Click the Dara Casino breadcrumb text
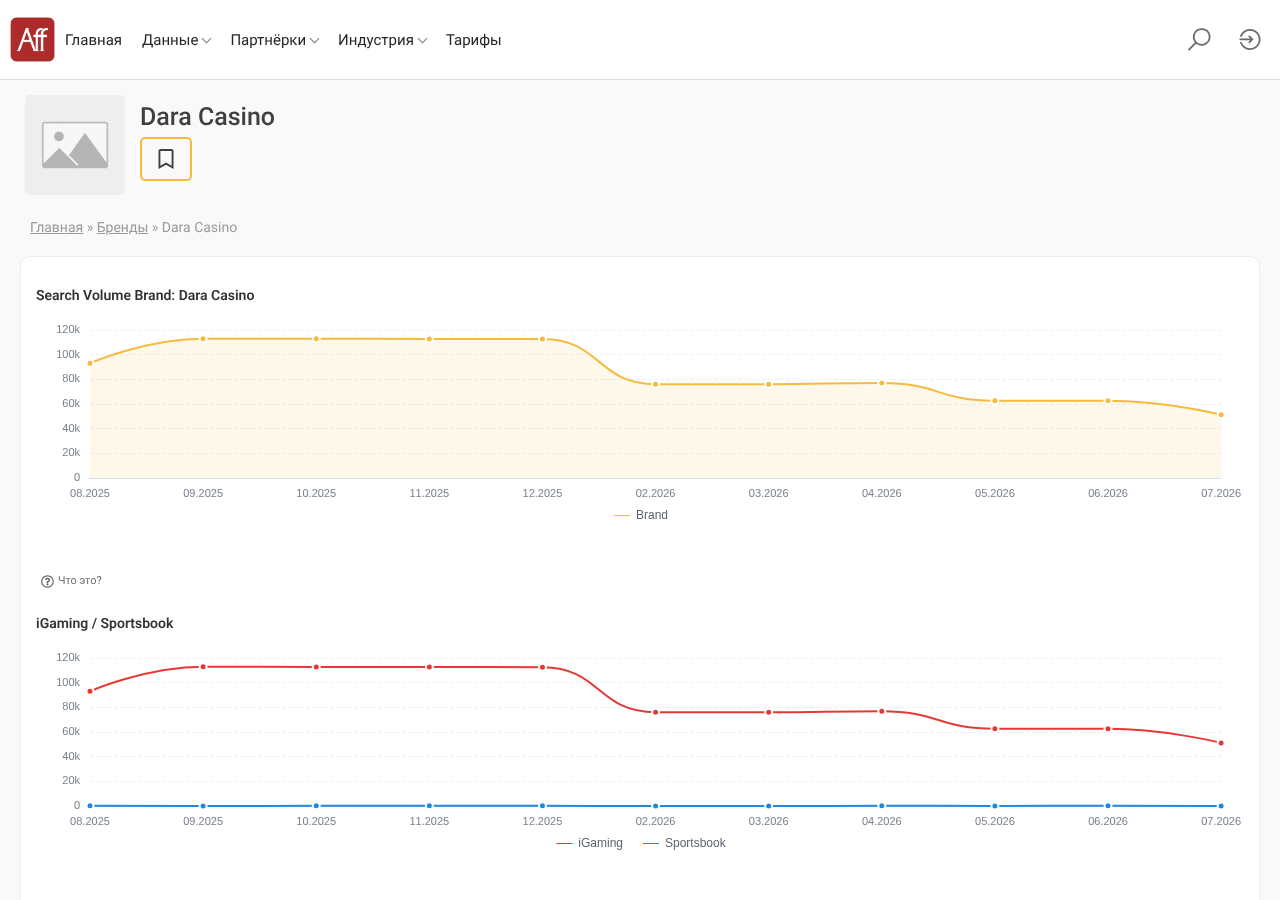 tap(199, 227)
